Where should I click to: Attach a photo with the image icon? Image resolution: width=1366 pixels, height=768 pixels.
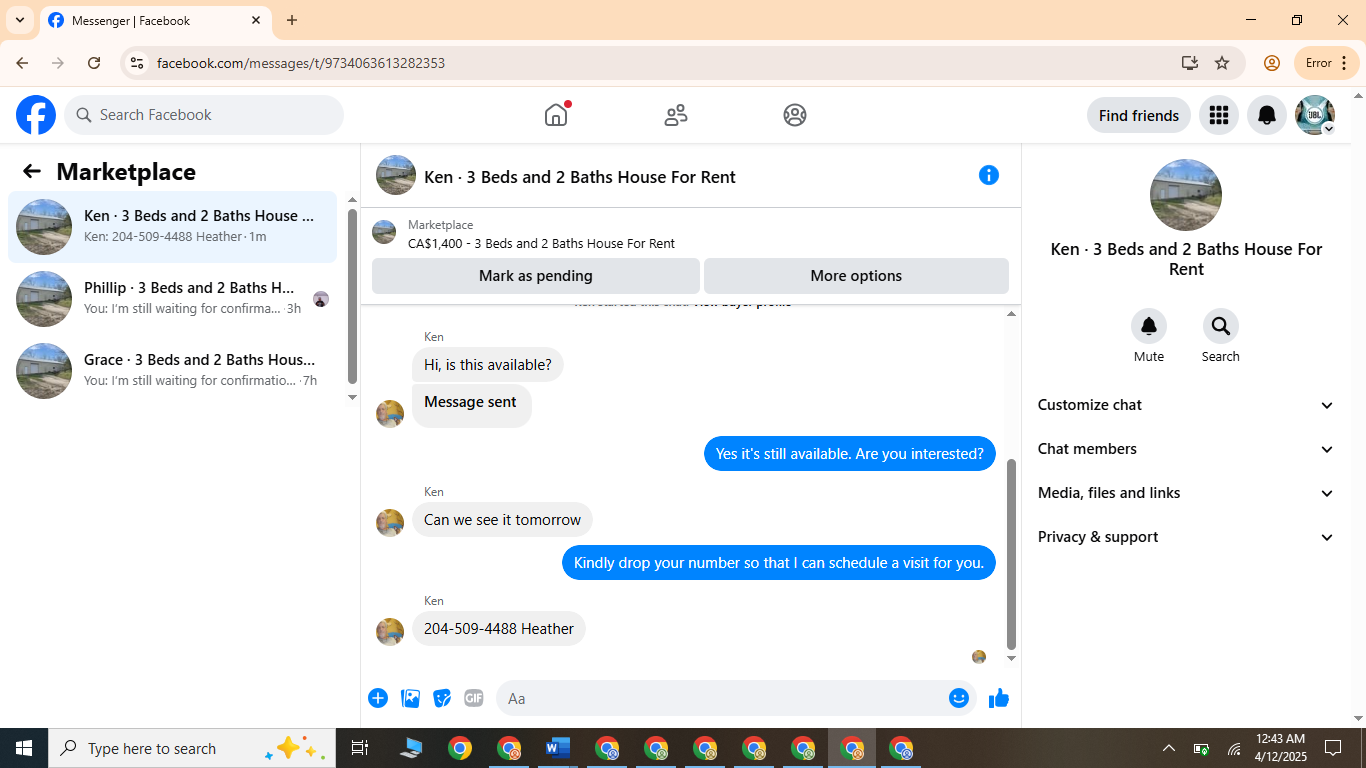(410, 698)
